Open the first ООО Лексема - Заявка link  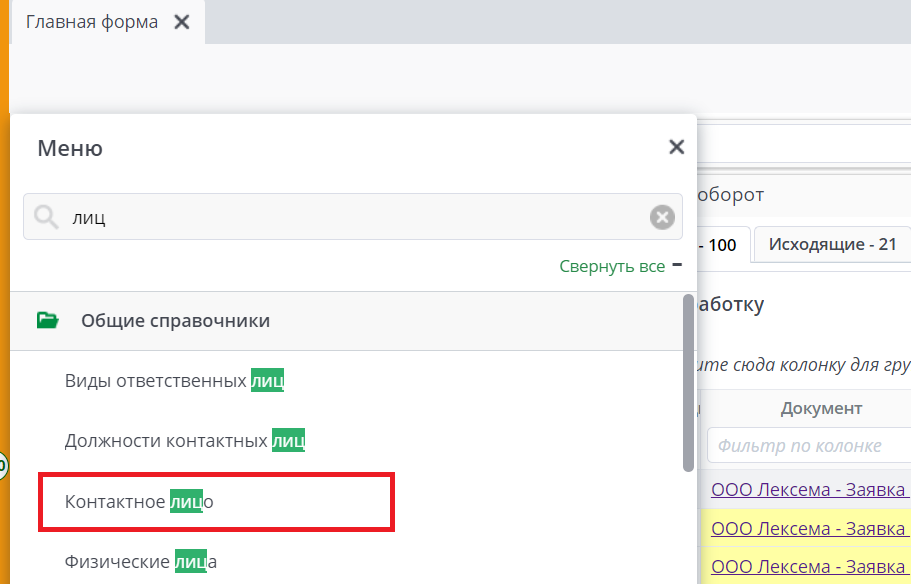tap(810, 490)
